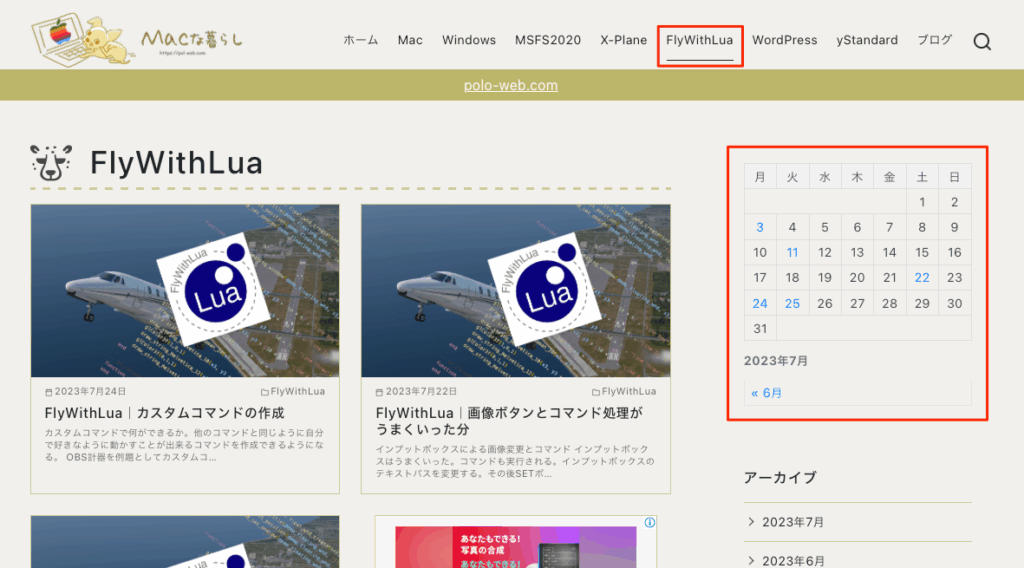
Task: Click the Mac na Kurashi site logo
Action: click(x=136, y=39)
